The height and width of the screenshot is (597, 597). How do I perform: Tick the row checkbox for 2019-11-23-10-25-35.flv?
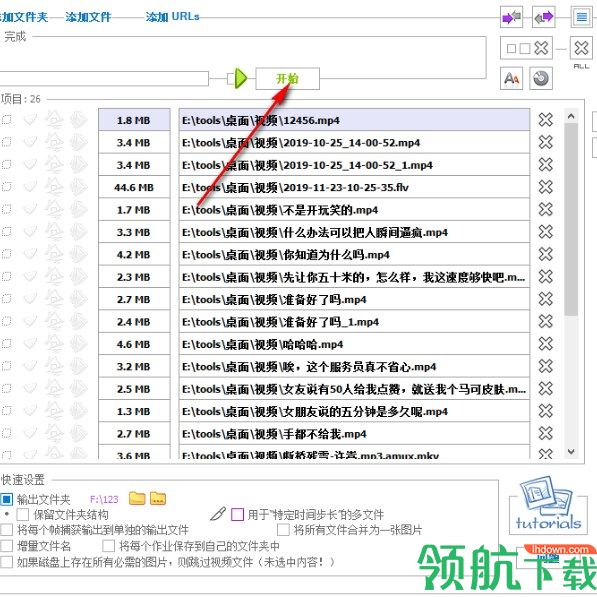6,187
